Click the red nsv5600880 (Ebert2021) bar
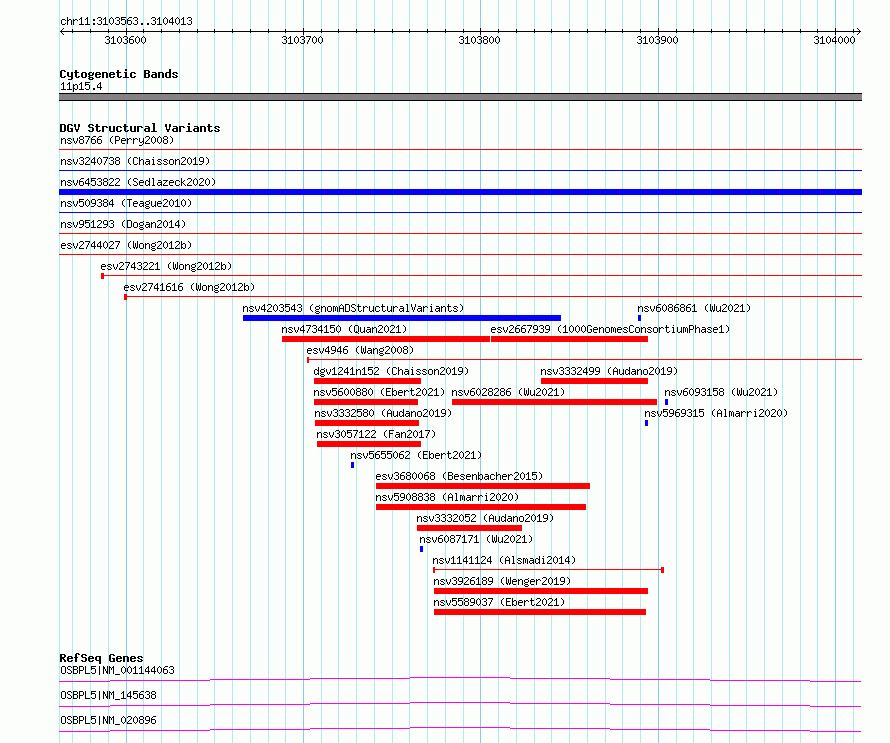Viewport: 890px width, 743px height. (366, 402)
